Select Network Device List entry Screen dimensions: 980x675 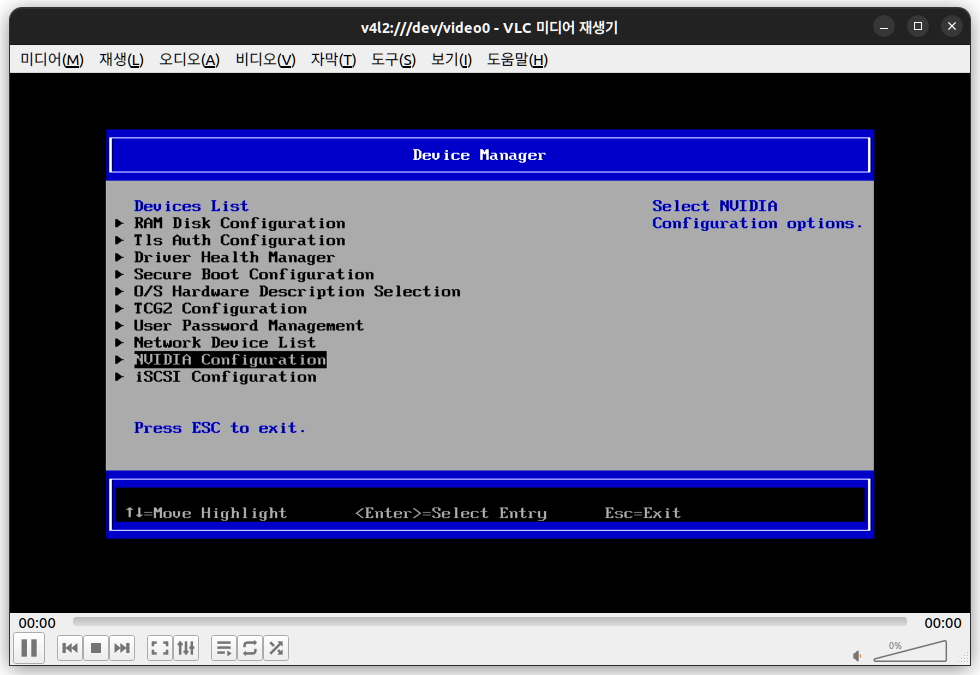(225, 342)
